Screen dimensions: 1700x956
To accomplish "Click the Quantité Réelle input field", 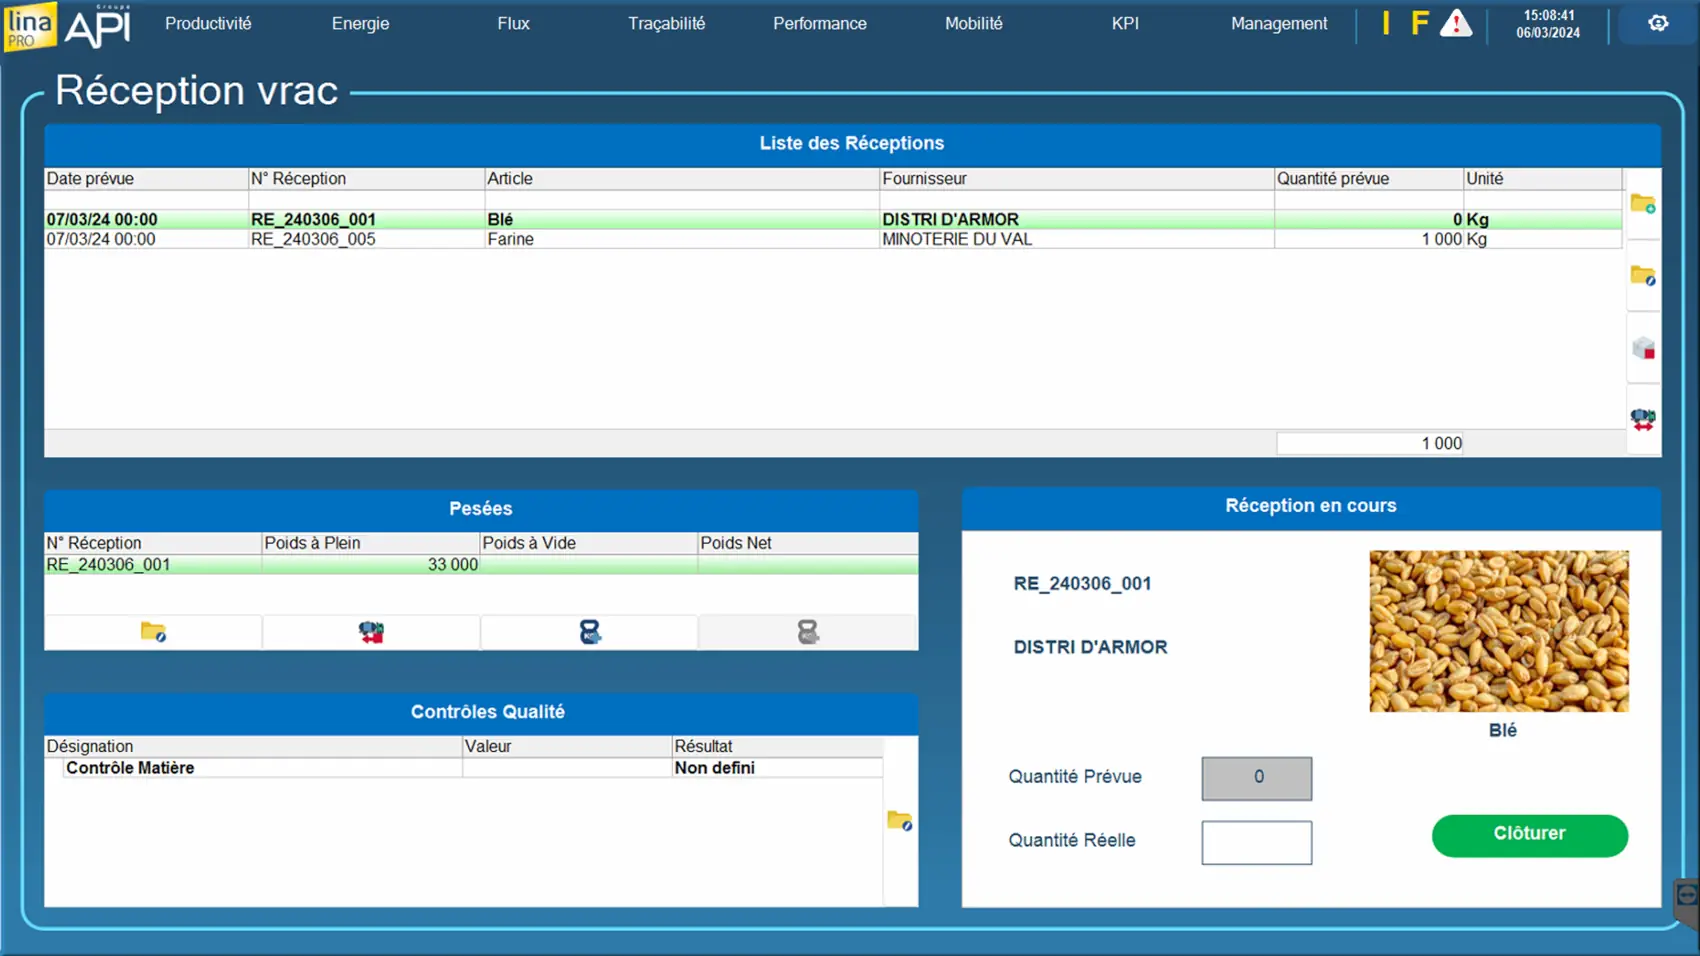I will 1256,842.
